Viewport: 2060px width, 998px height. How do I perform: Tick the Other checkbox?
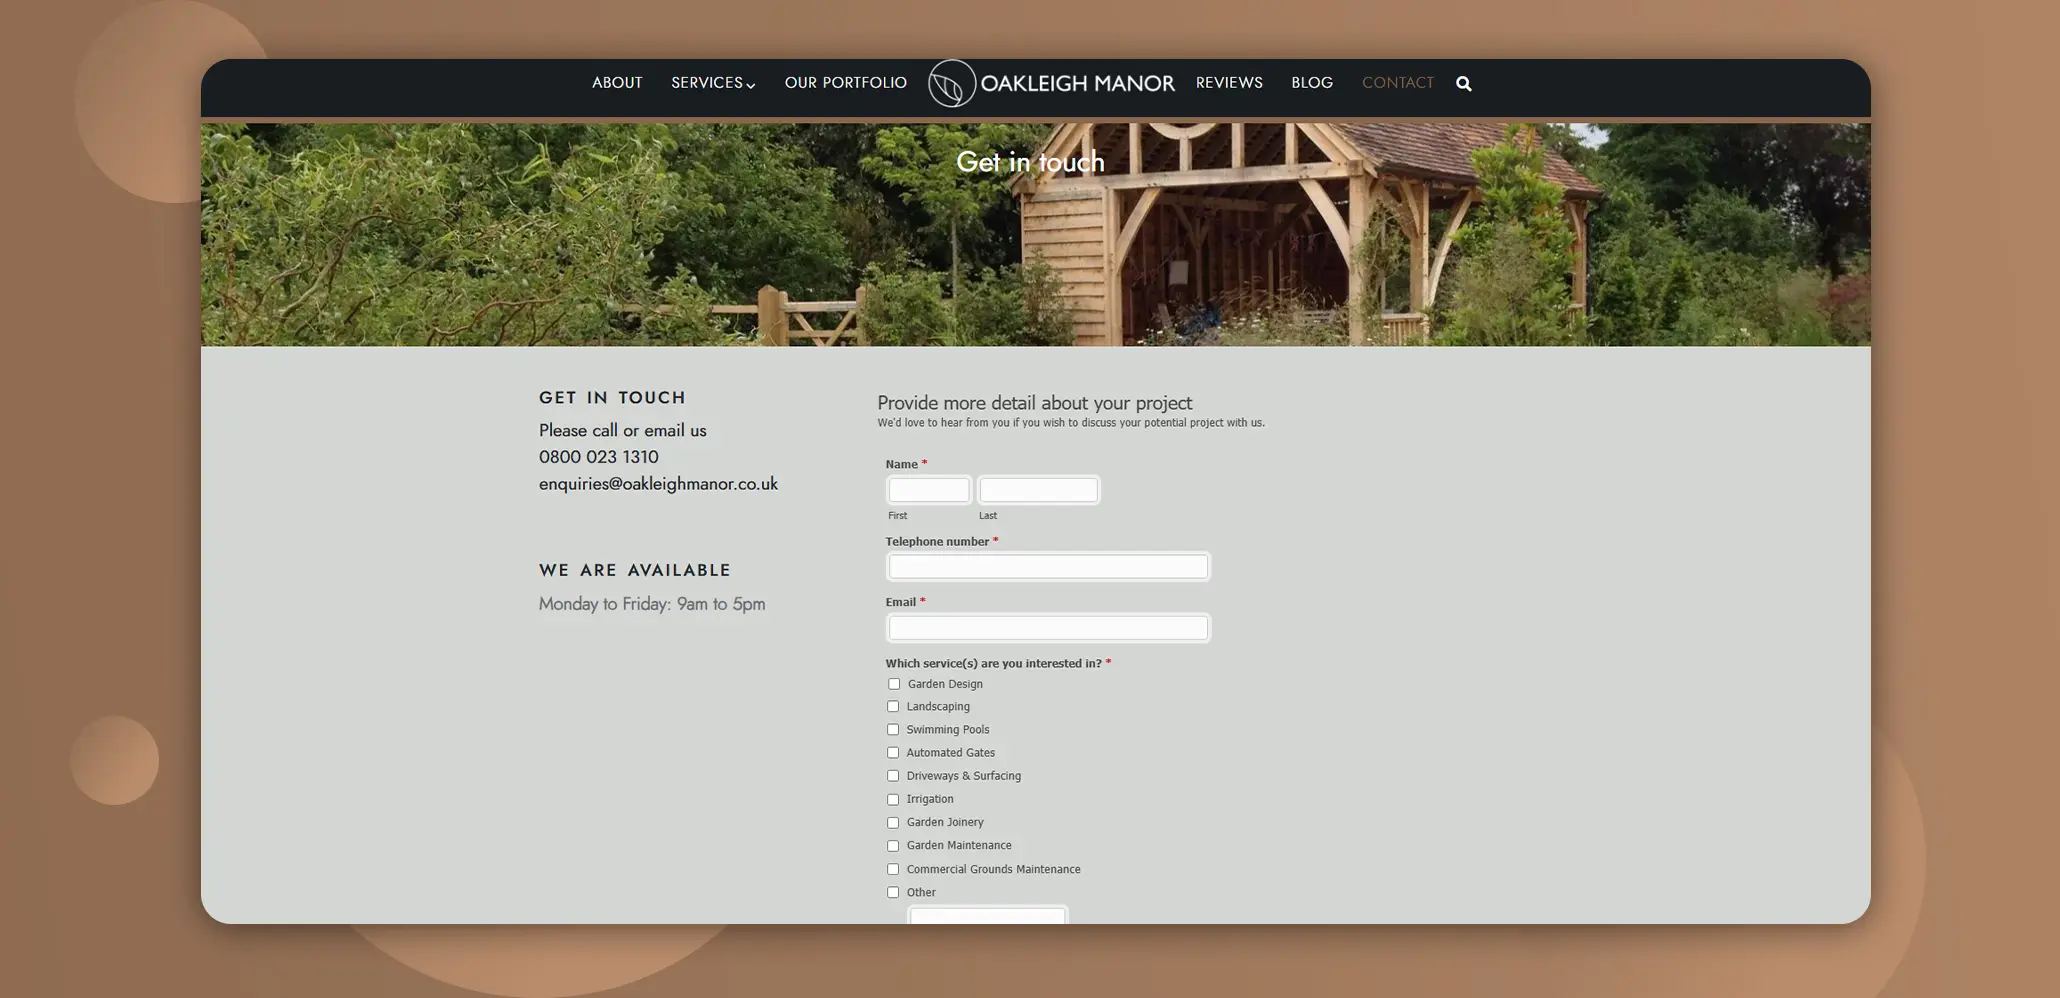tap(893, 893)
